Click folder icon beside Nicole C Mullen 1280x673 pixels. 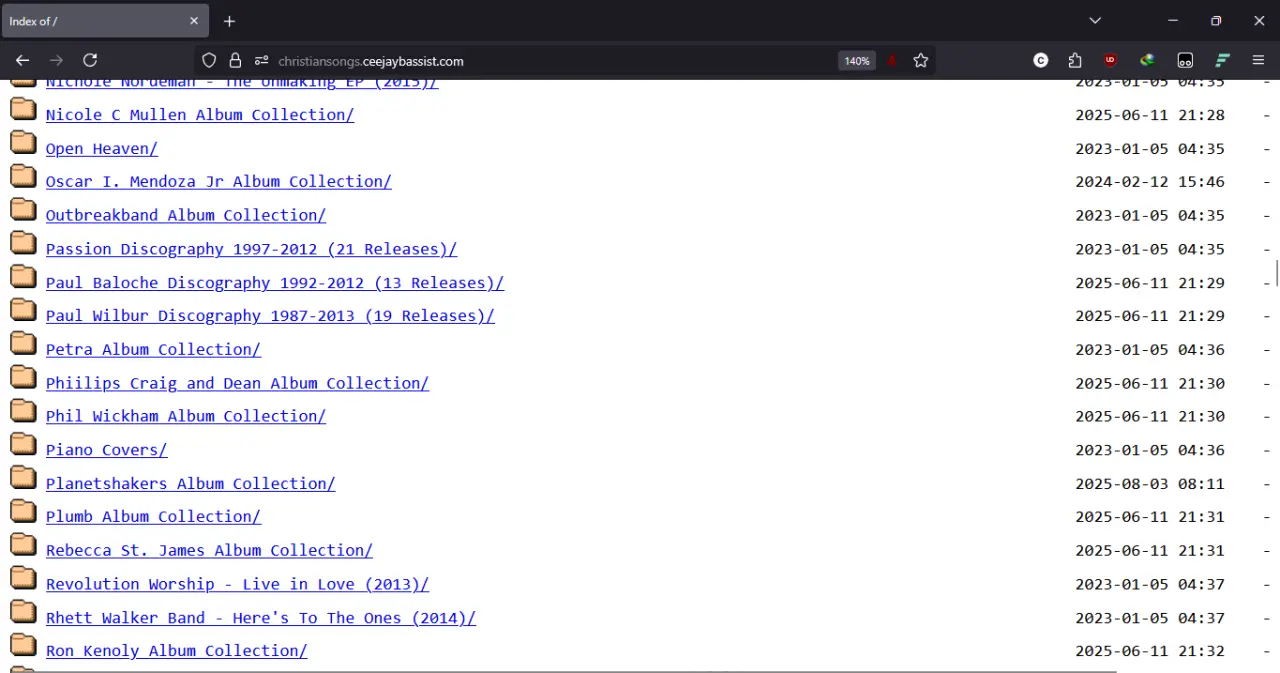click(24, 110)
